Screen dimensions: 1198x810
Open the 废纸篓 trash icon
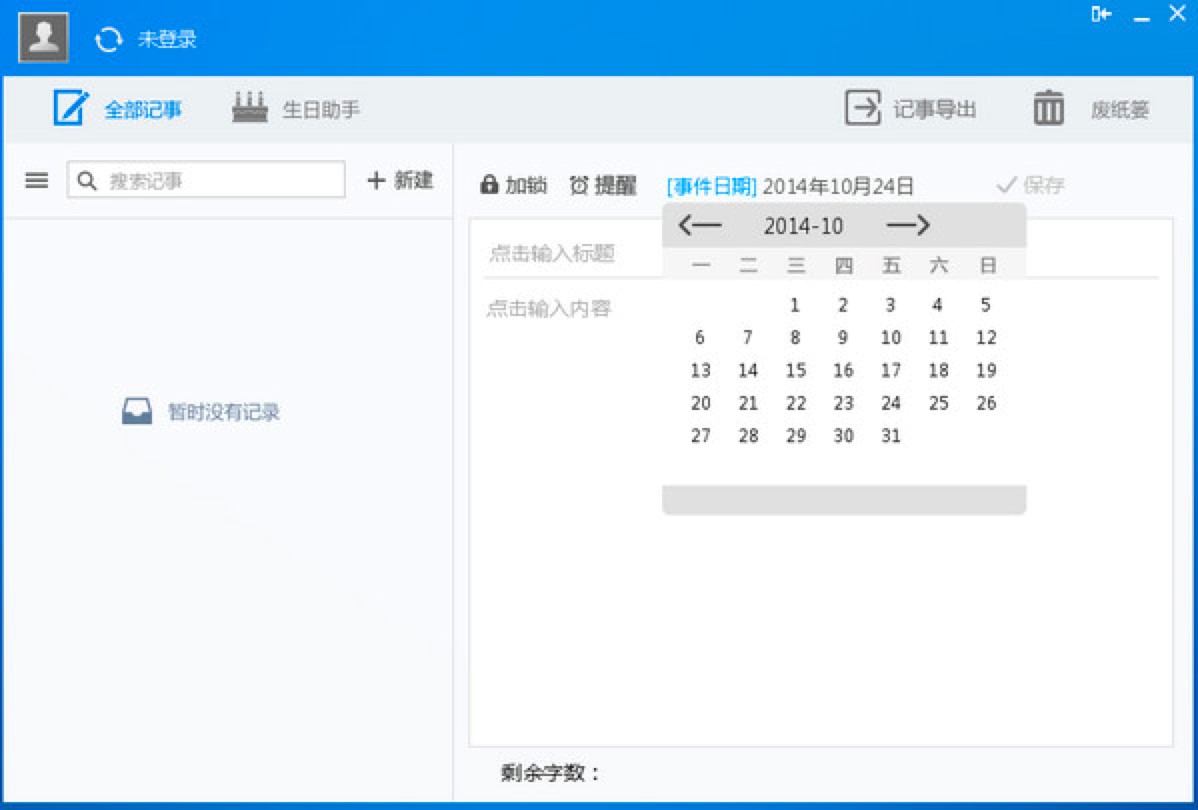pos(1047,107)
